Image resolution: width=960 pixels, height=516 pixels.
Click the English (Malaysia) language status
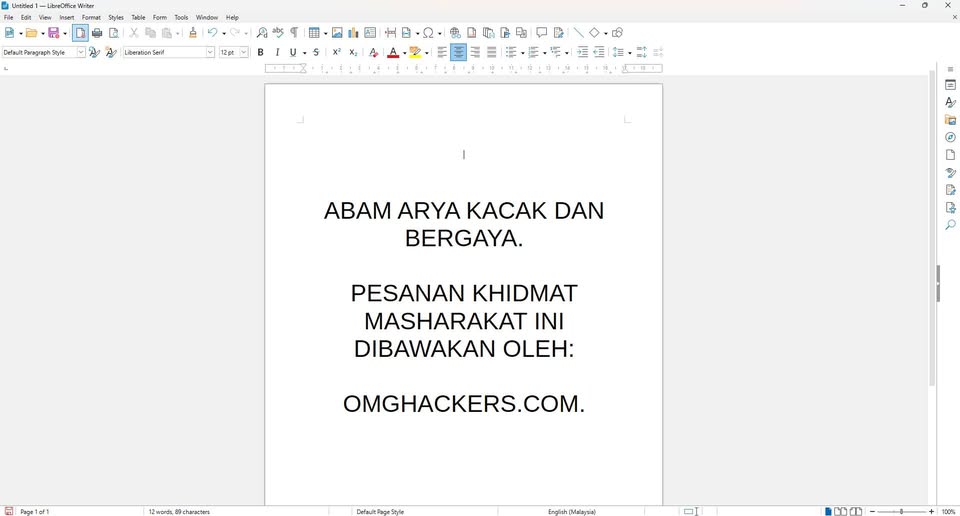tap(572, 512)
